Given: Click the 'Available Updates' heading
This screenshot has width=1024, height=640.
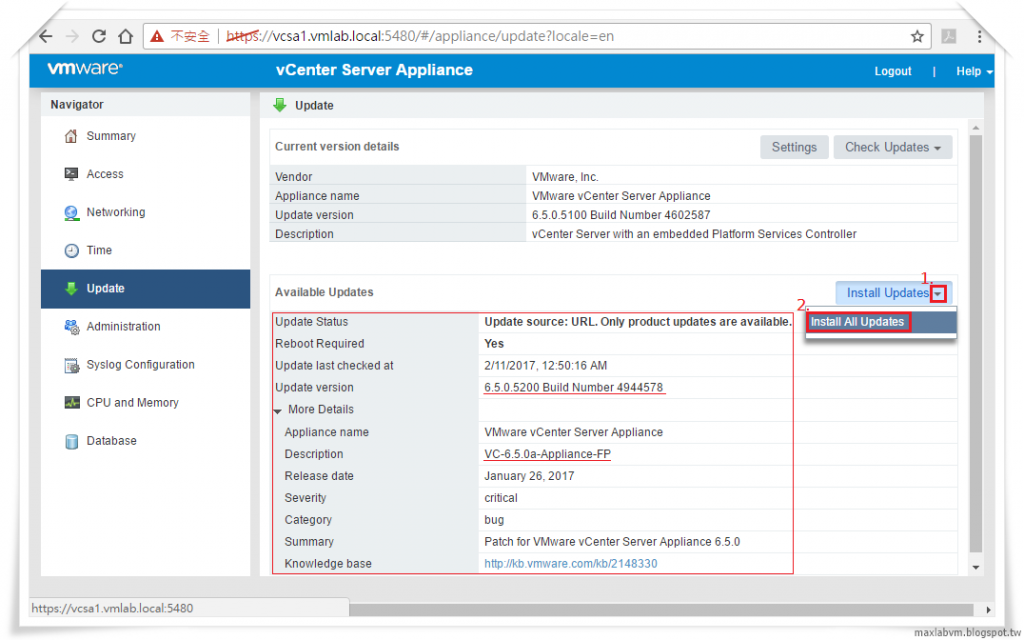Looking at the screenshot, I should pos(324,292).
